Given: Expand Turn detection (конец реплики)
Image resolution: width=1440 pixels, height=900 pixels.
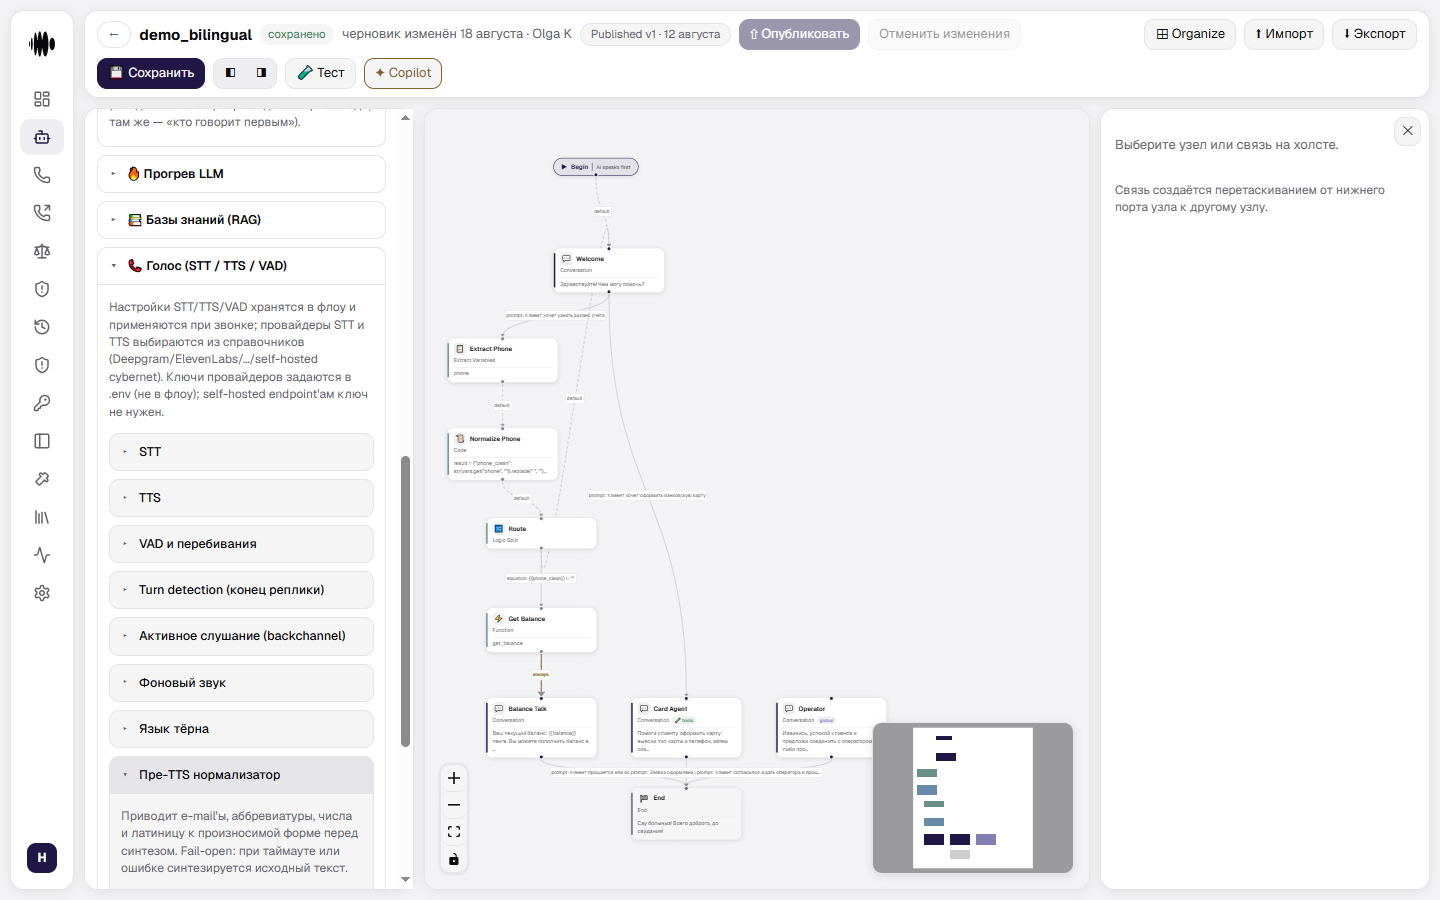Looking at the screenshot, I should tap(241, 590).
